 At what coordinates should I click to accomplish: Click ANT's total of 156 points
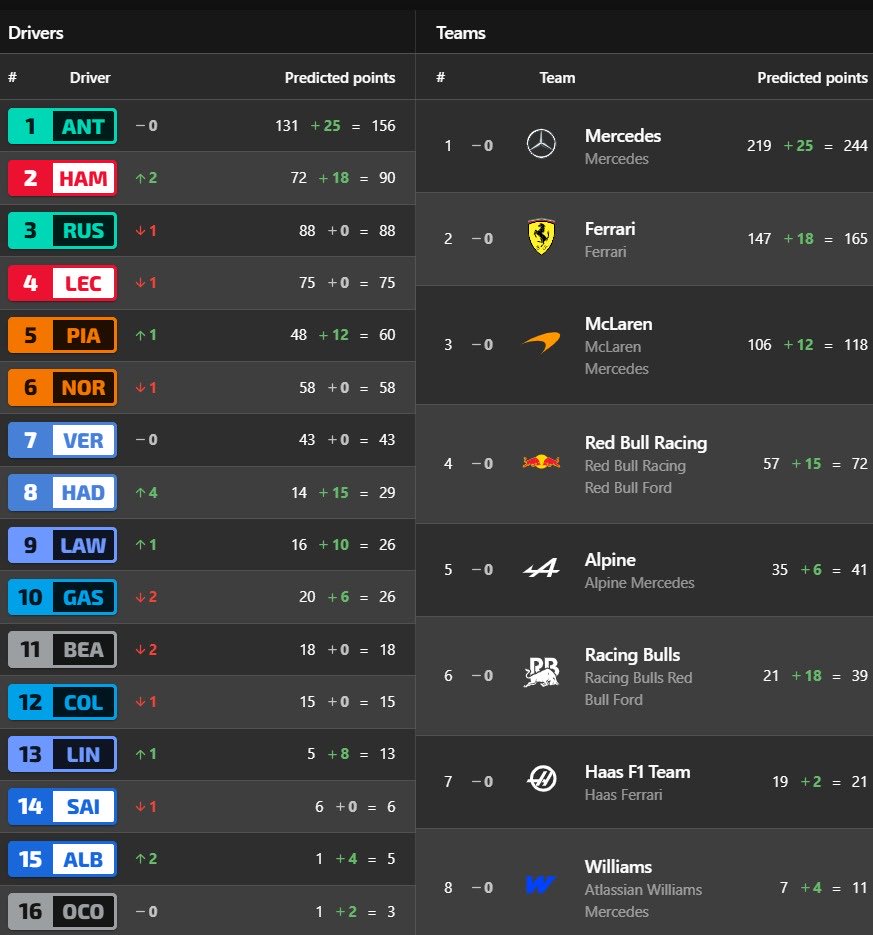tap(383, 126)
